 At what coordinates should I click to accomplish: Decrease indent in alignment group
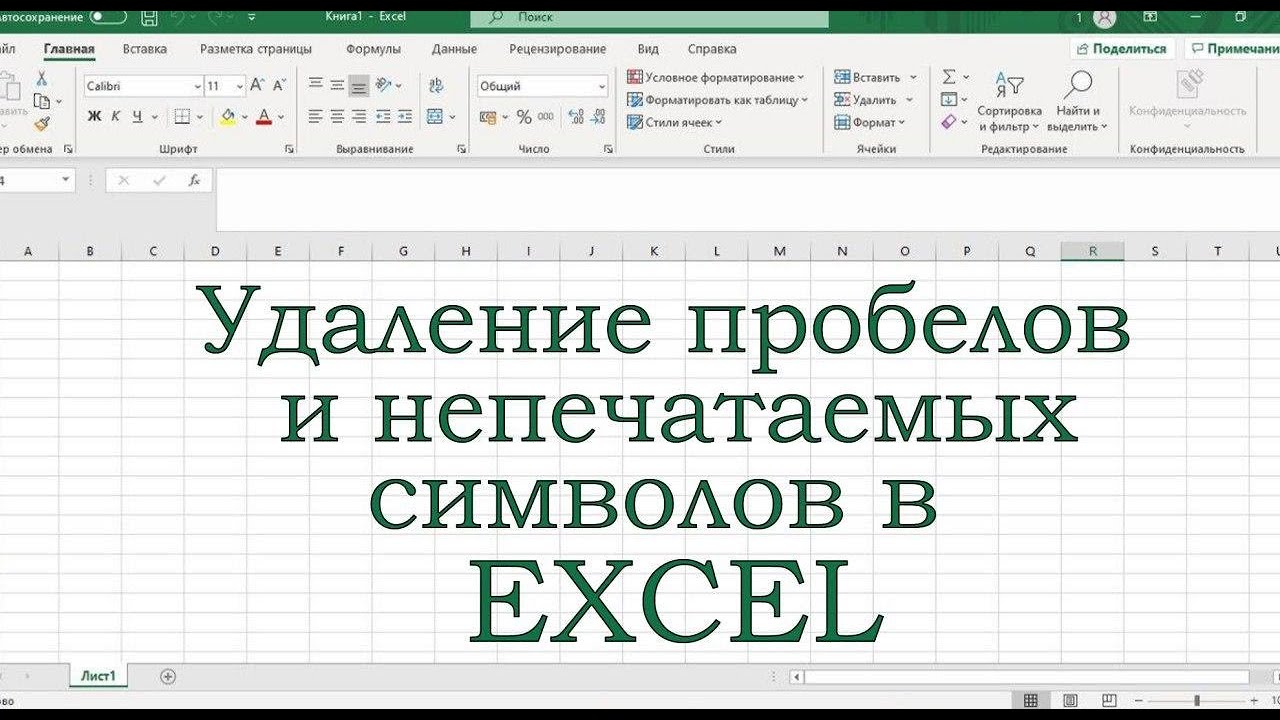click(x=382, y=117)
